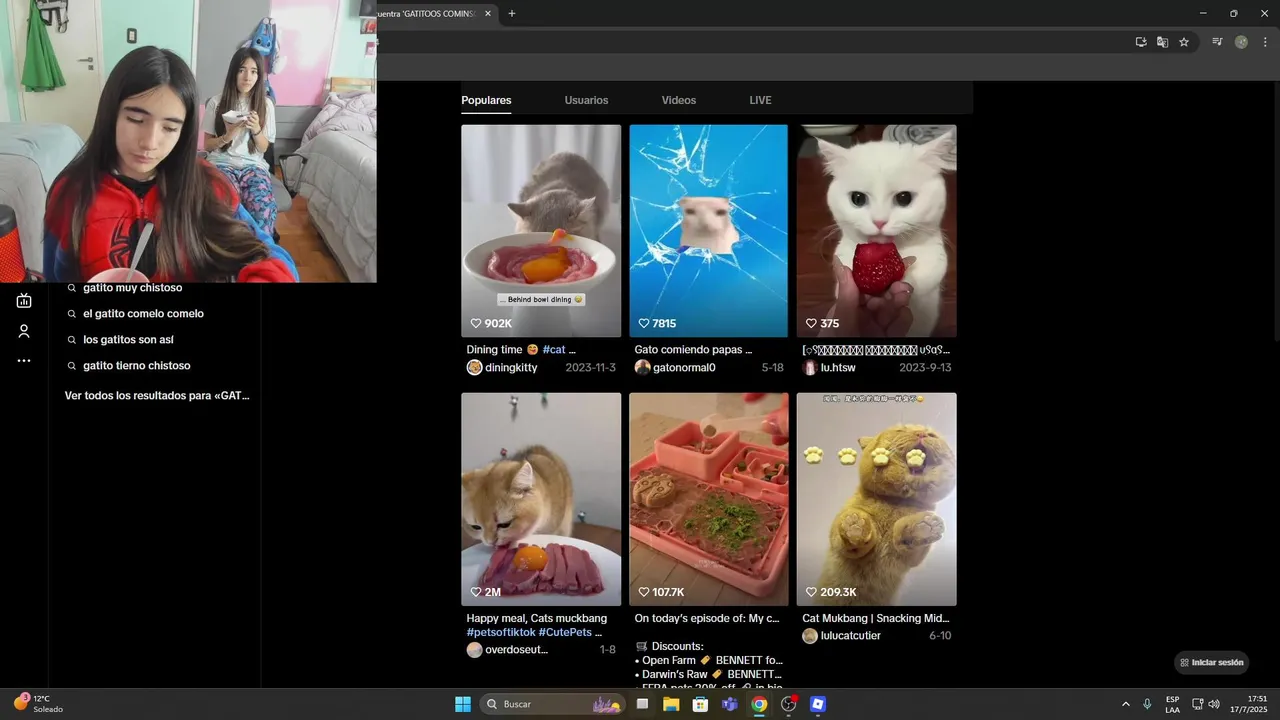The image size is (1280, 720).
Task: Switch to the LIVE results tab
Action: (x=761, y=100)
